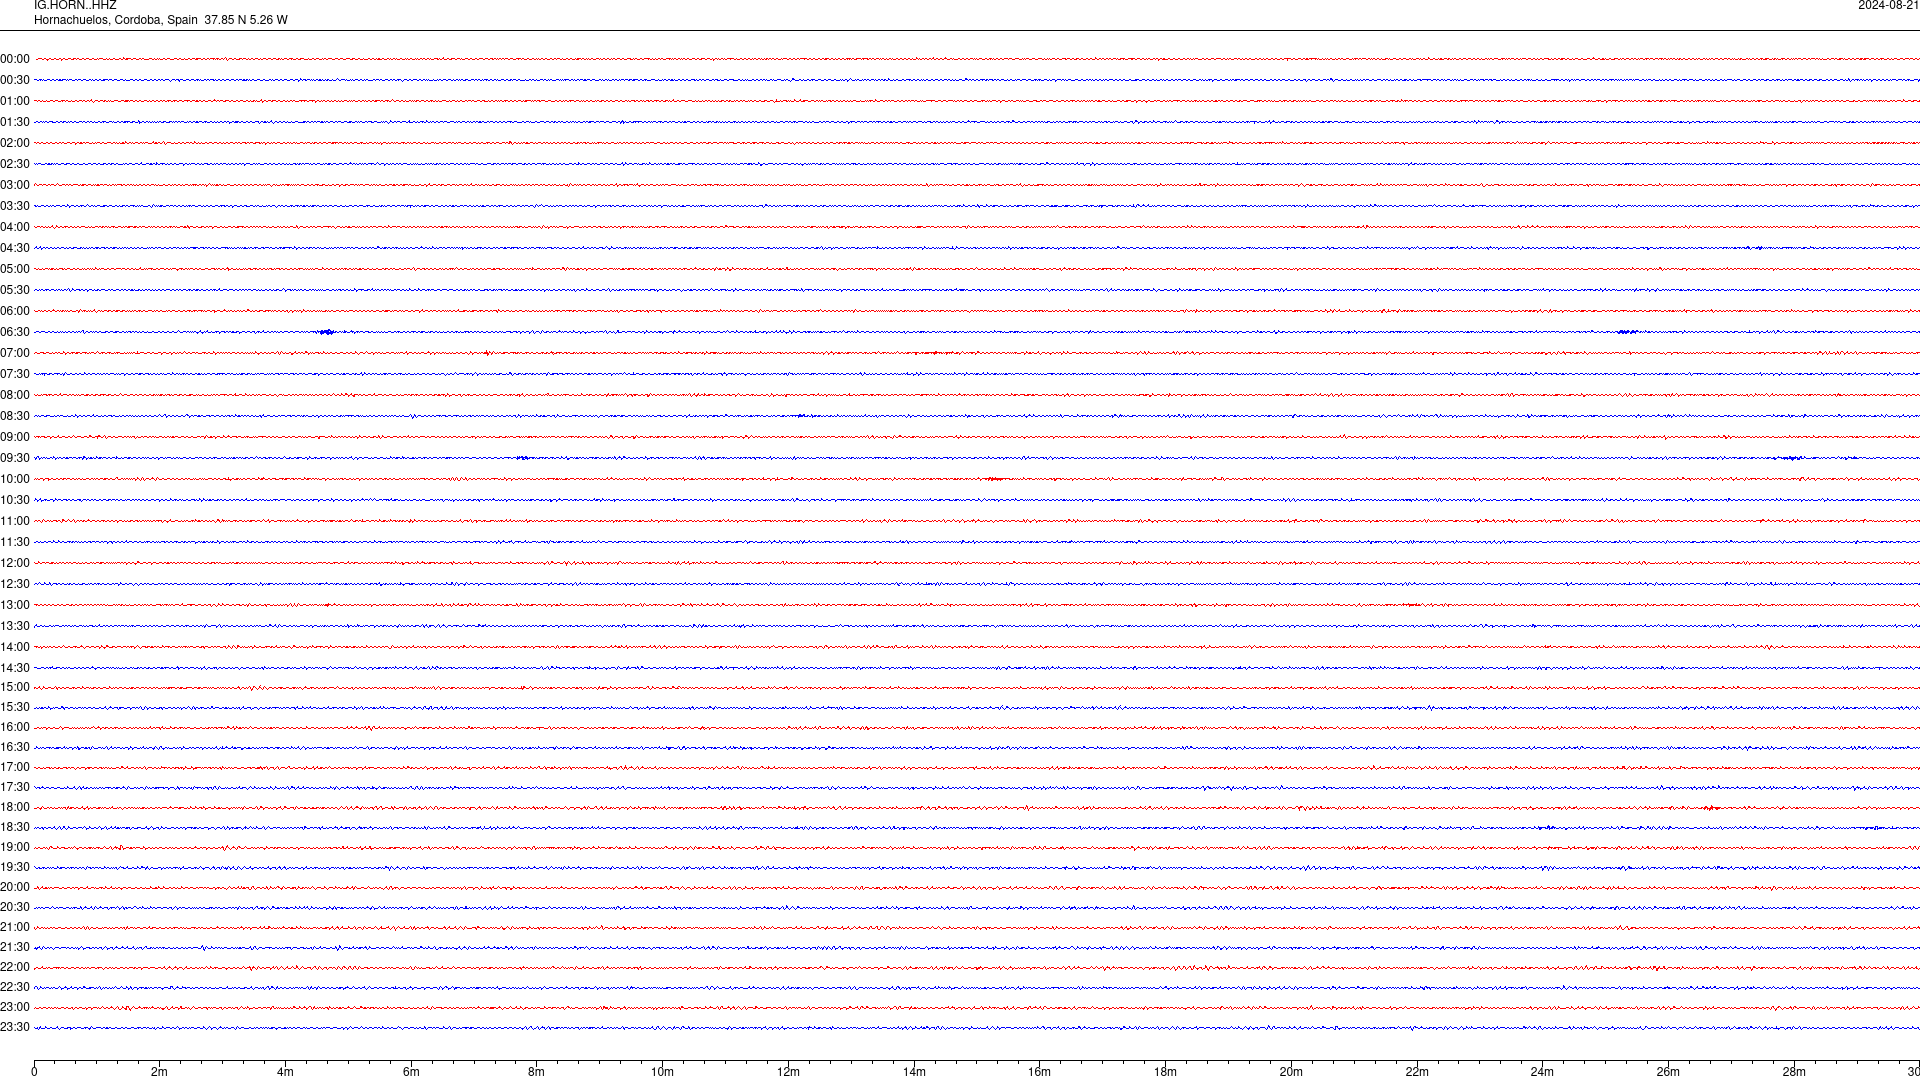Select the 04:30 time row label

point(15,248)
